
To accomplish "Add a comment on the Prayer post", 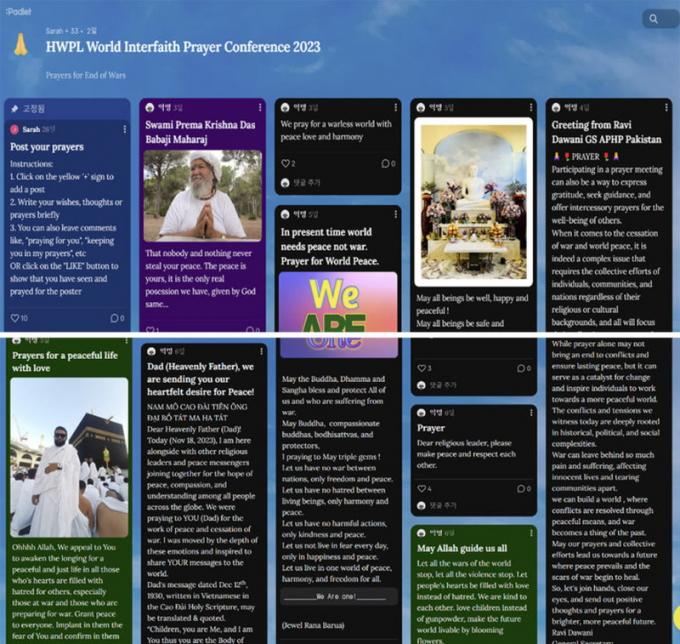I will coord(443,506).
